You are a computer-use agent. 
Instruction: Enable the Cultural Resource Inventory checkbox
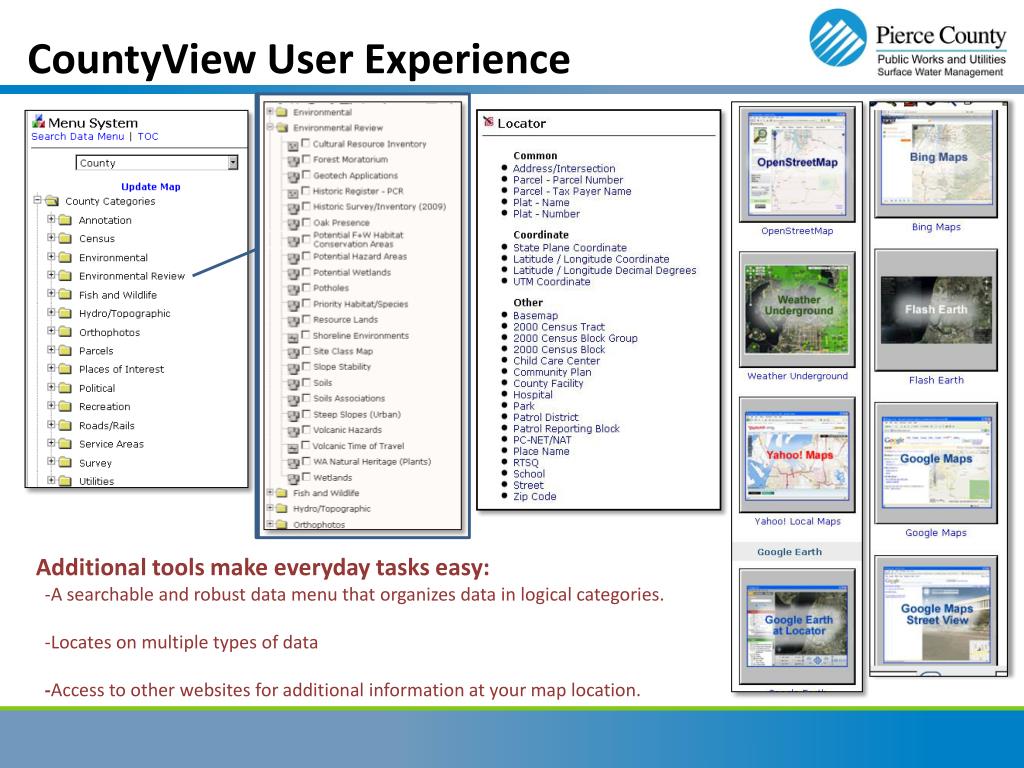[306, 143]
